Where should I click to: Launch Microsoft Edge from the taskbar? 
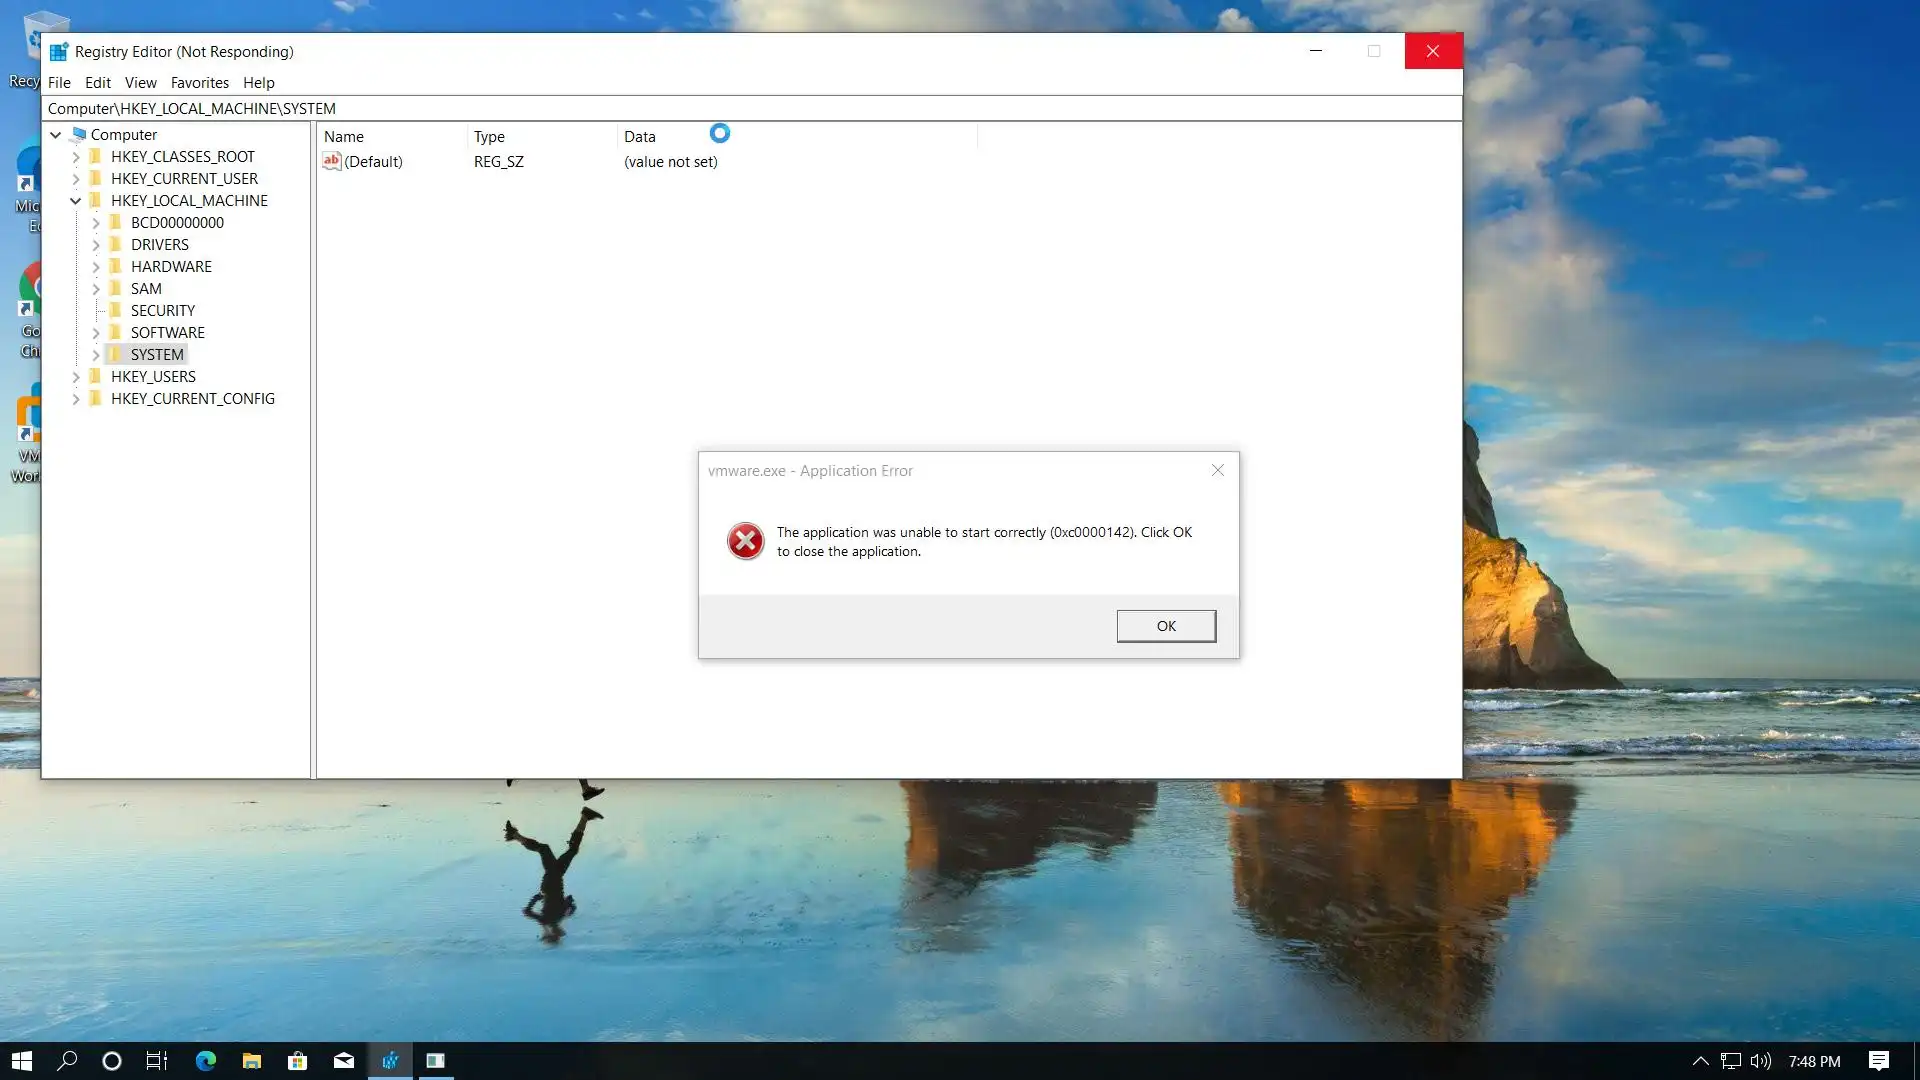(205, 1061)
